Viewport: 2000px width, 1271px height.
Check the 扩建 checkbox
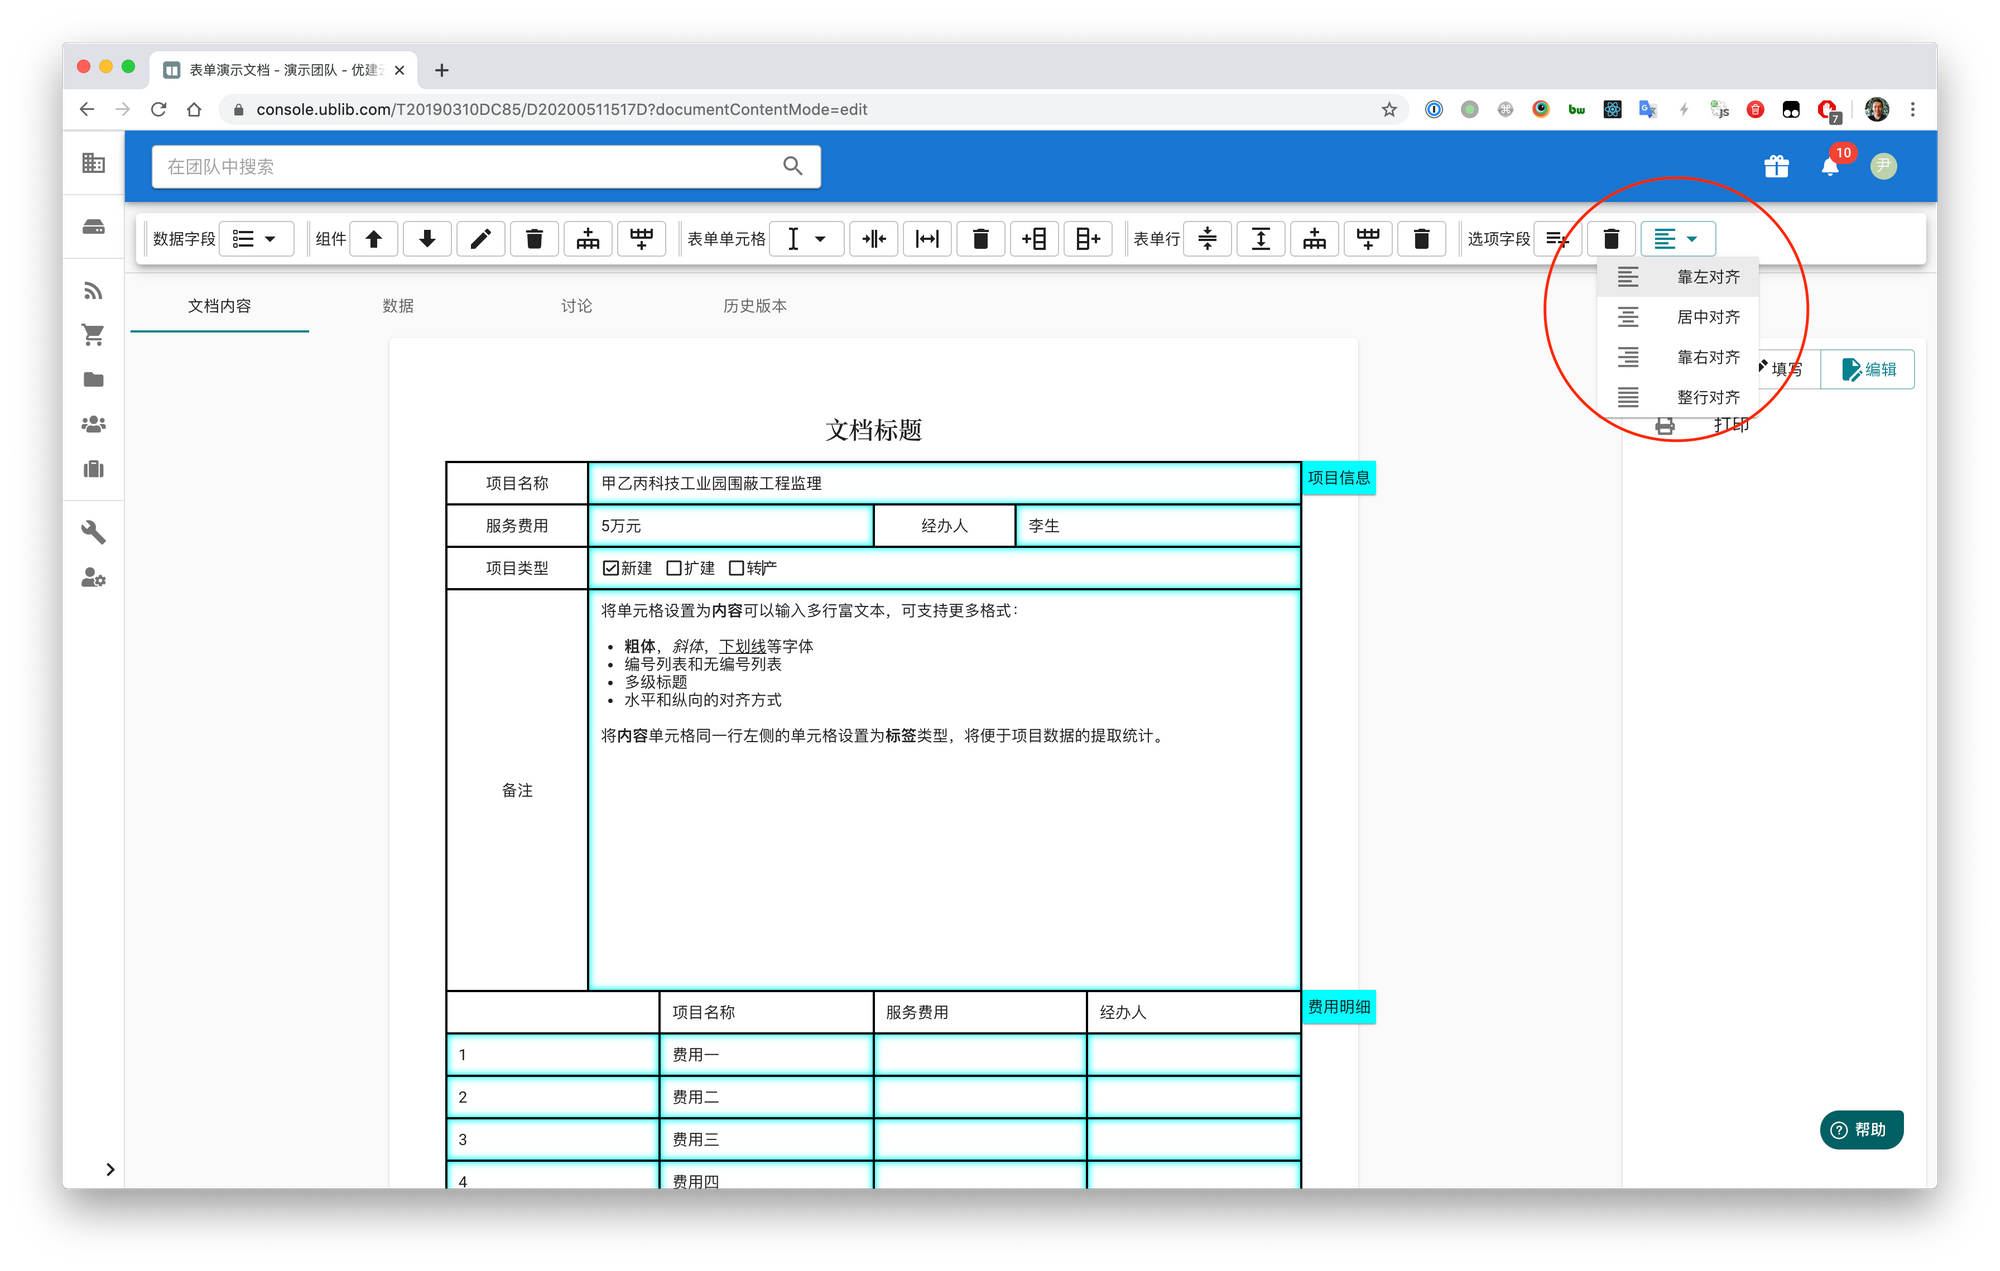click(x=674, y=568)
